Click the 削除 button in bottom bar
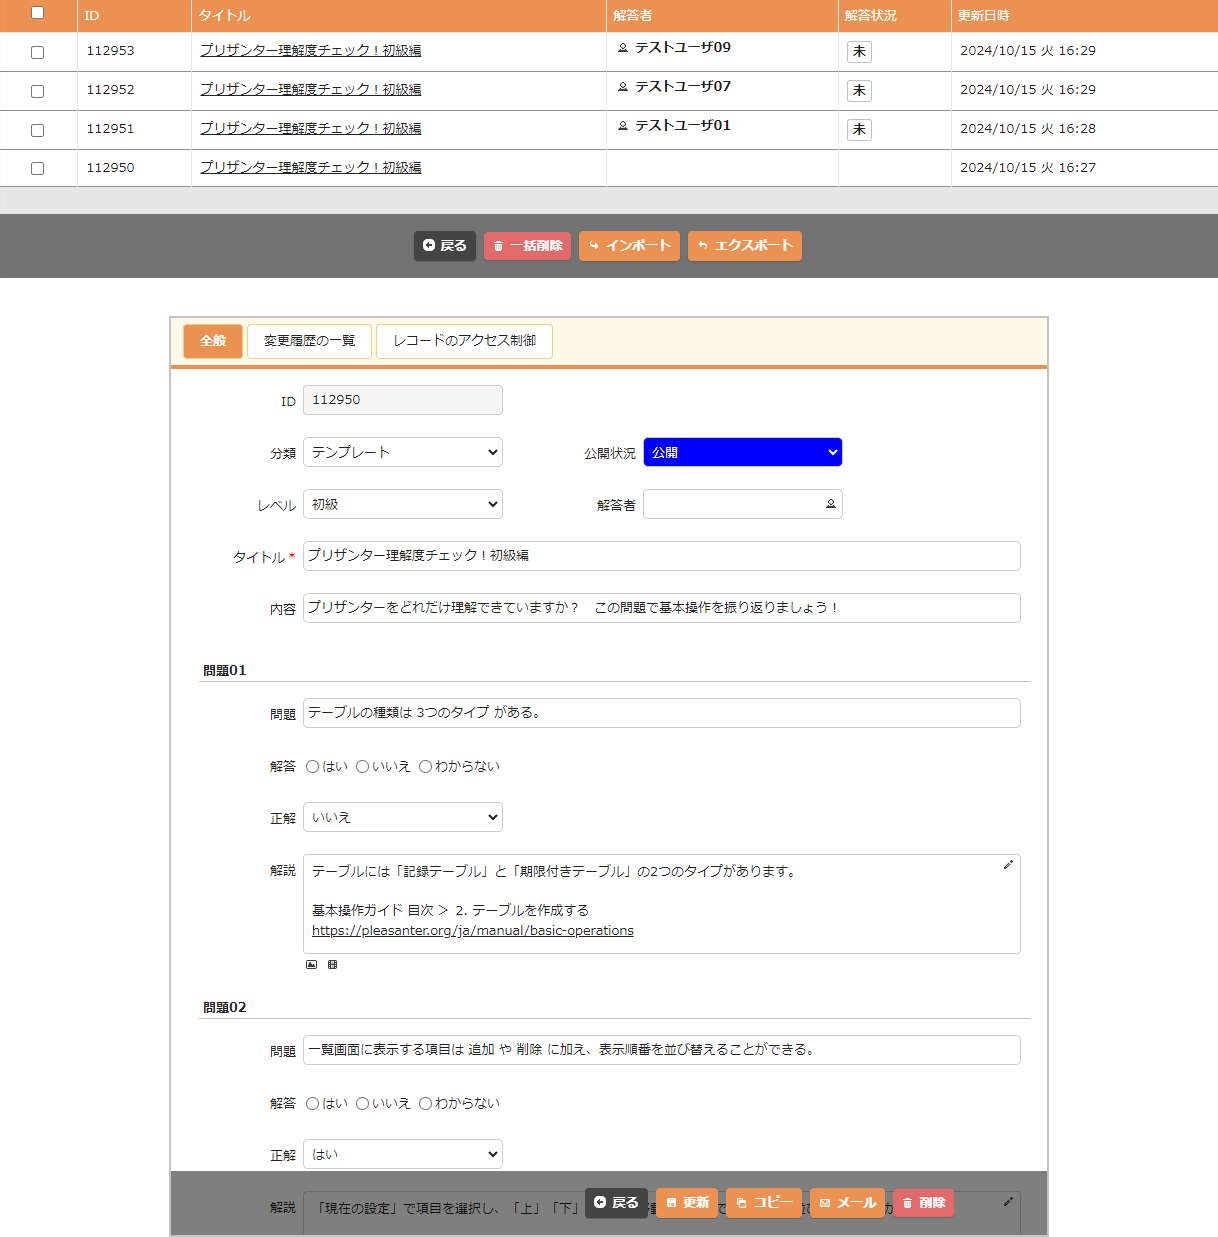The width and height of the screenshot is (1218, 1237). tap(923, 1203)
